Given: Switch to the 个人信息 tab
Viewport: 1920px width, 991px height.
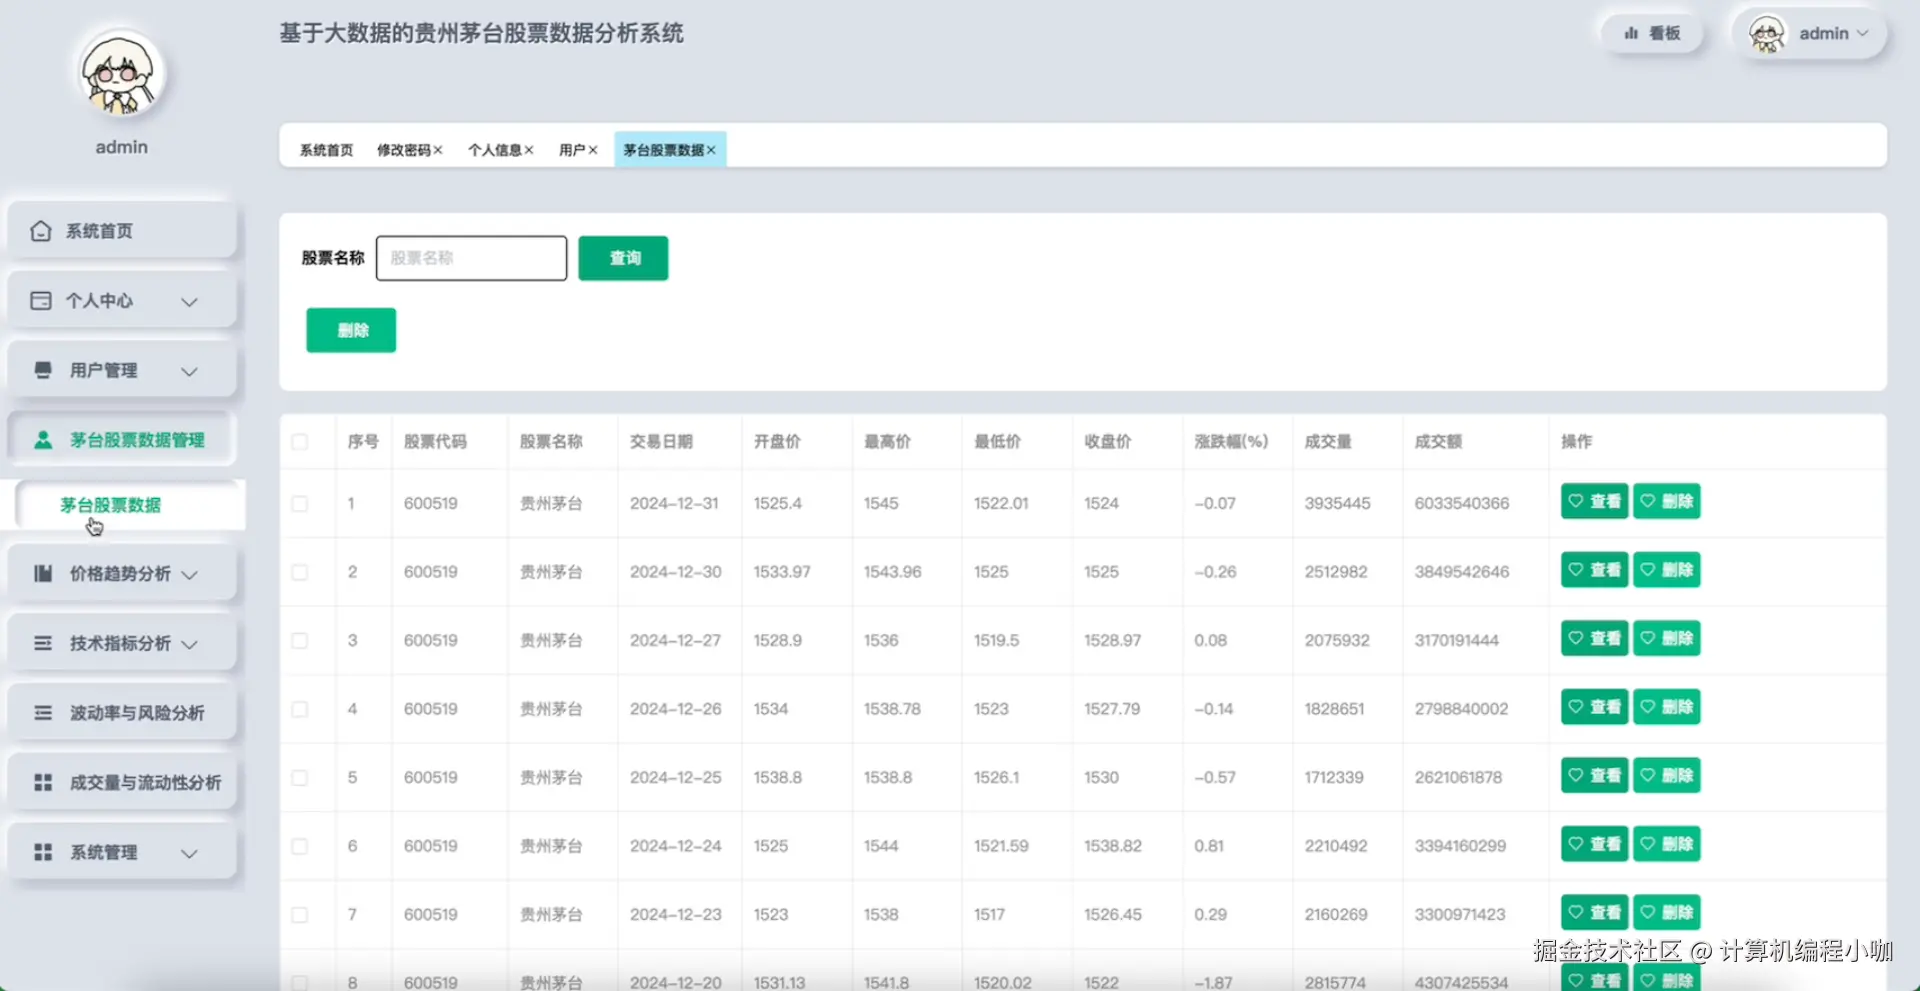Looking at the screenshot, I should tap(494, 150).
